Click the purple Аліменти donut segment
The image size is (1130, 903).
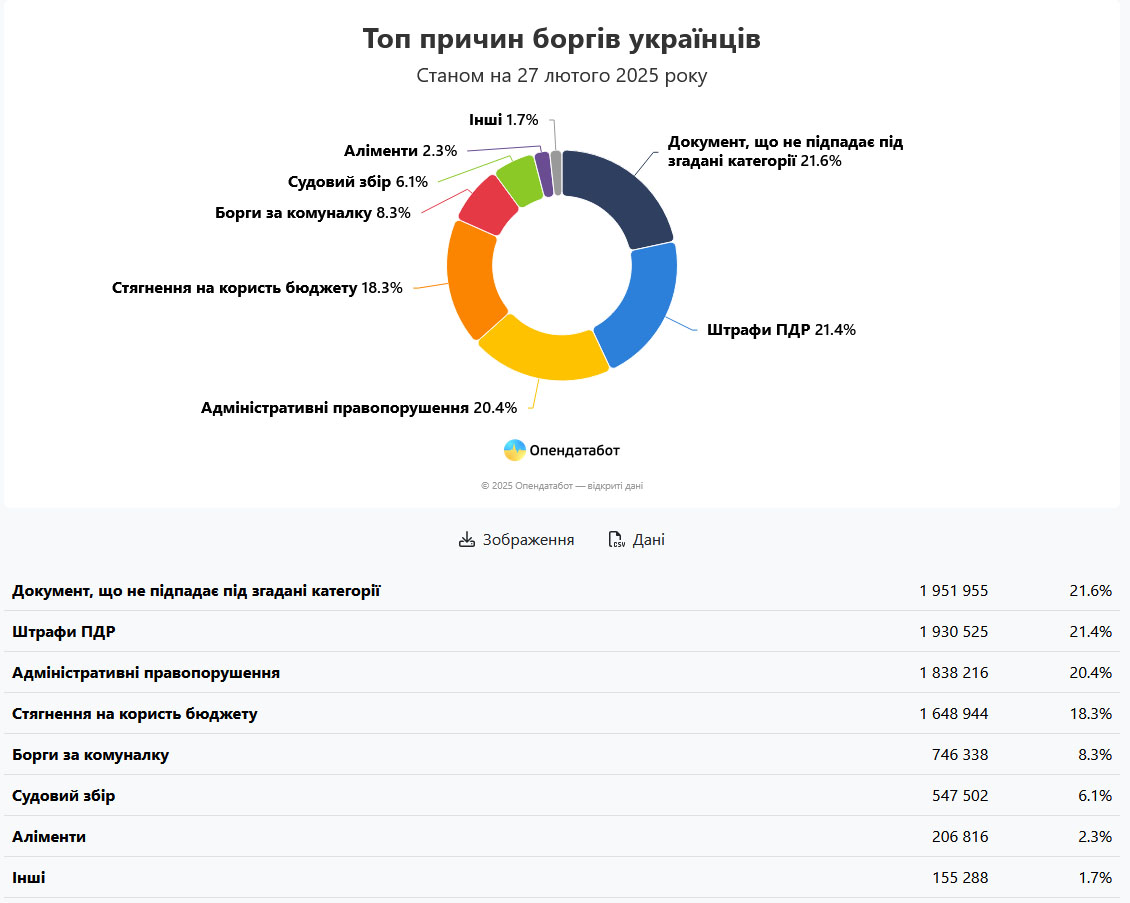543,173
